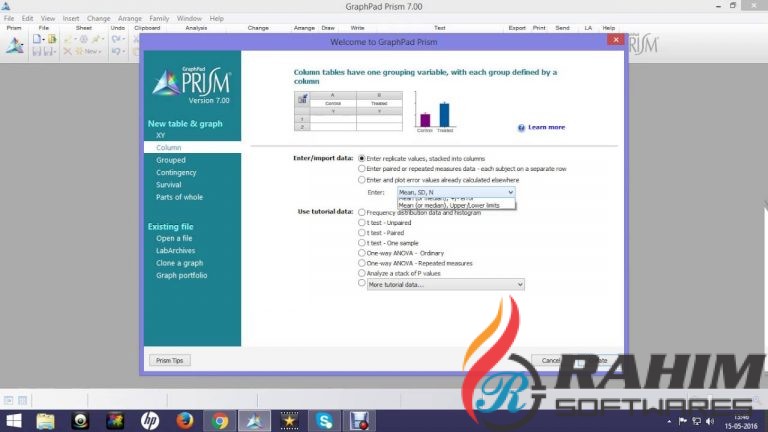Click the film star app taskbar icon
Viewport: 768px width, 432px height.
[289, 421]
